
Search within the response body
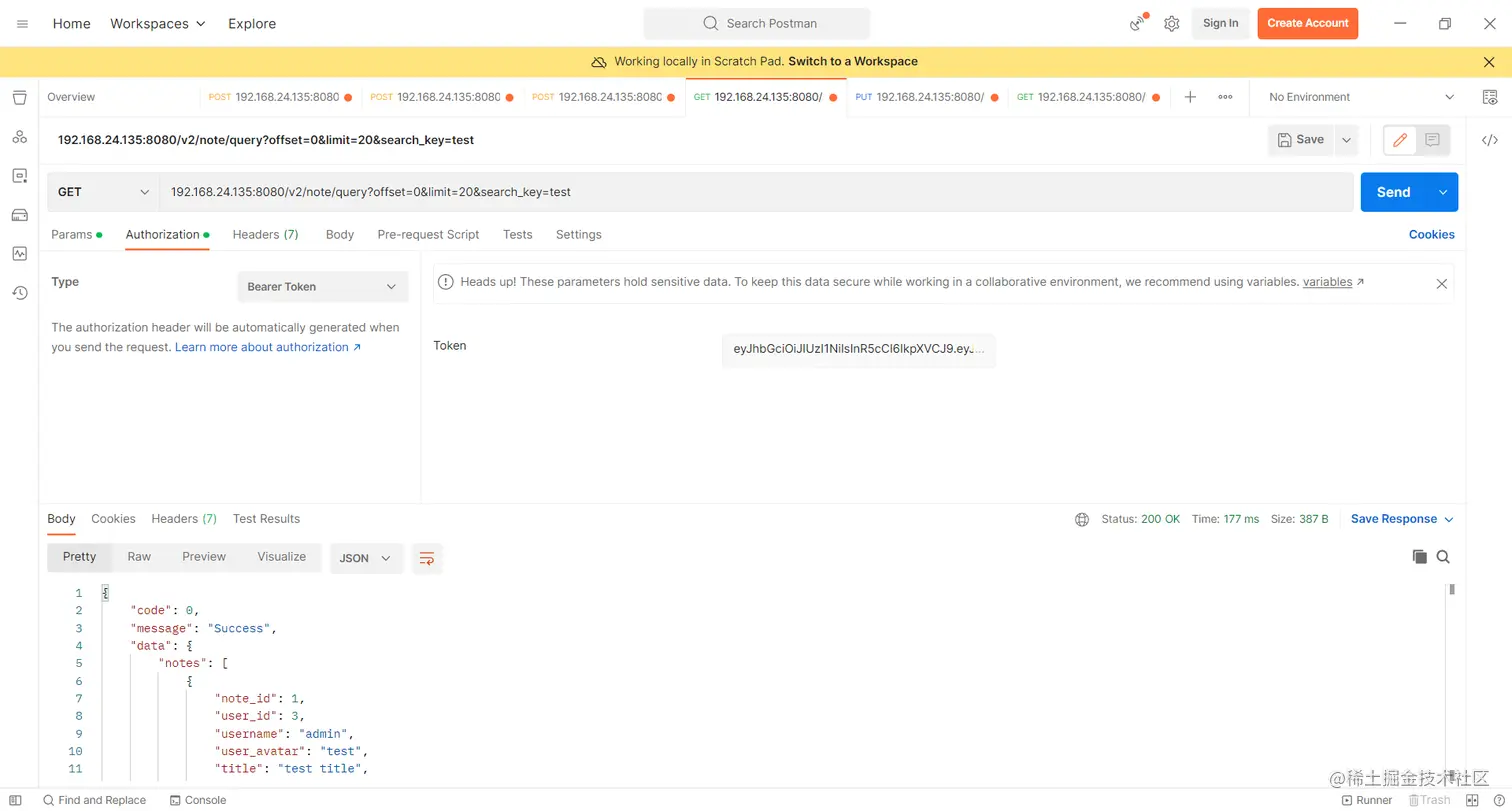click(x=1443, y=557)
